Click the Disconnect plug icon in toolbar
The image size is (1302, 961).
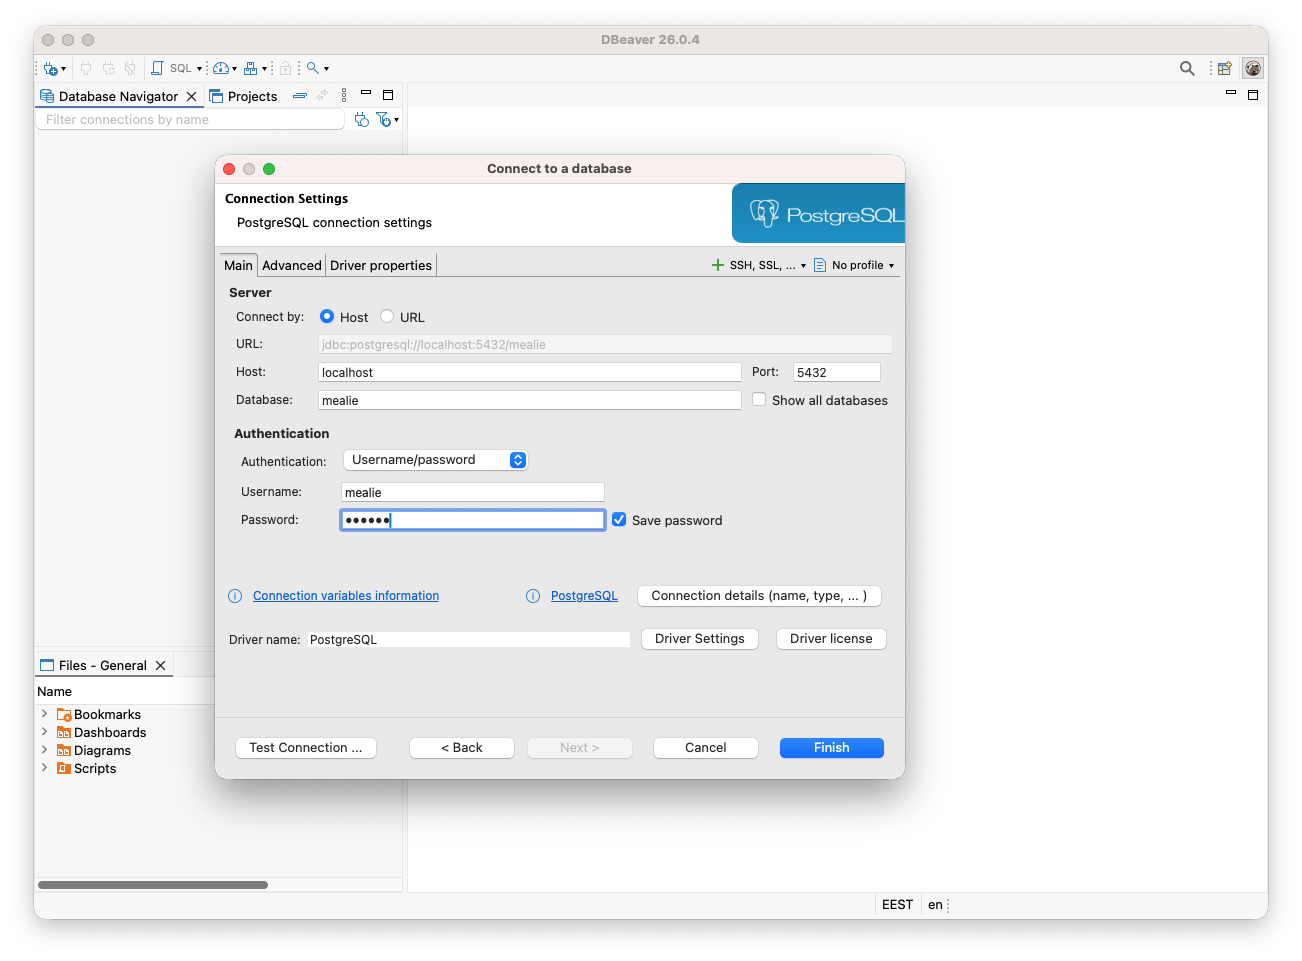(130, 68)
